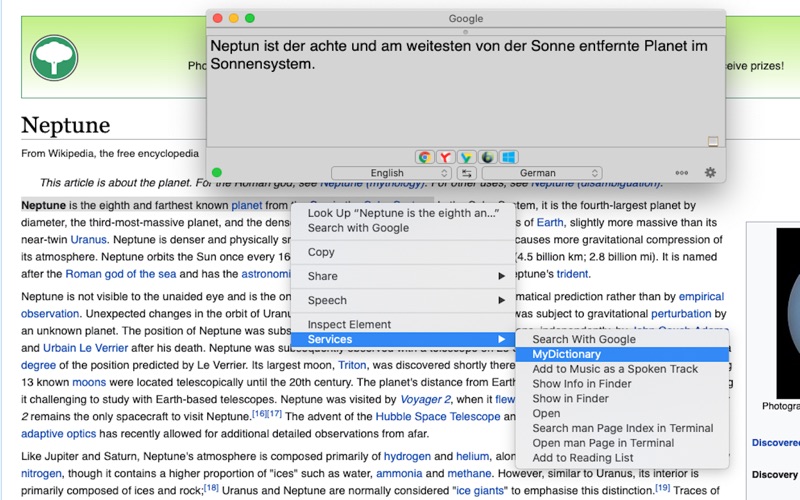
Task: Open the moons link
Action: (89, 382)
